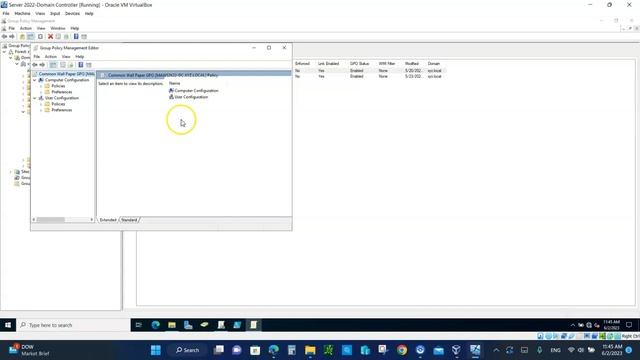Select Computer Configuration in Editor right pane

193,91
